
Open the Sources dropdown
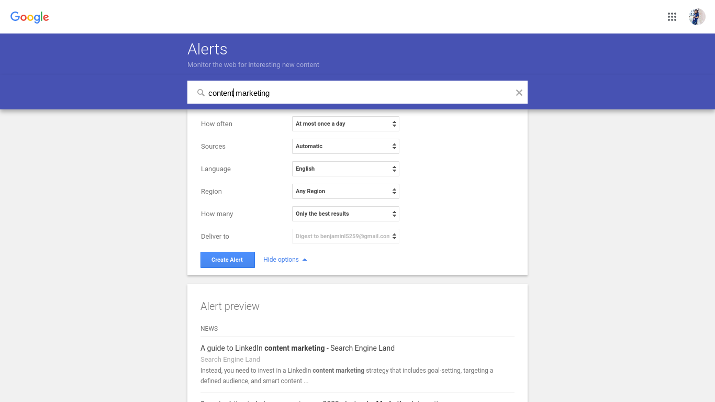click(346, 146)
